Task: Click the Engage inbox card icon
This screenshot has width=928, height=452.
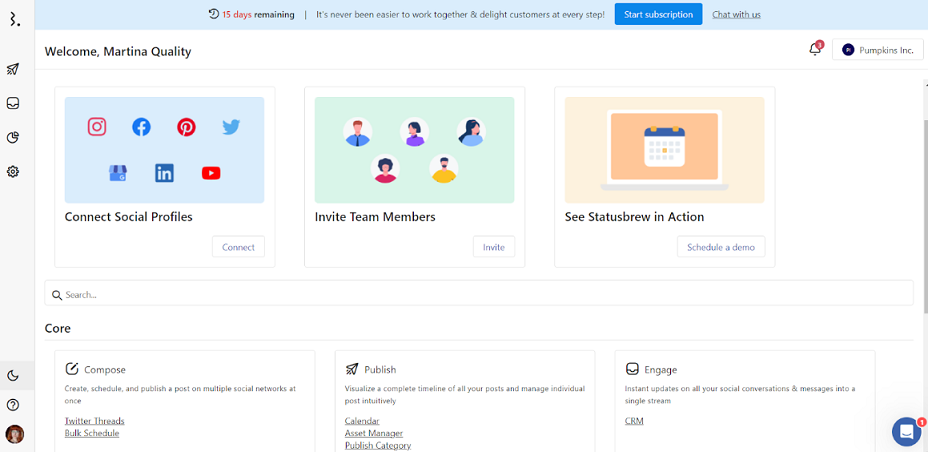Action: (632, 369)
